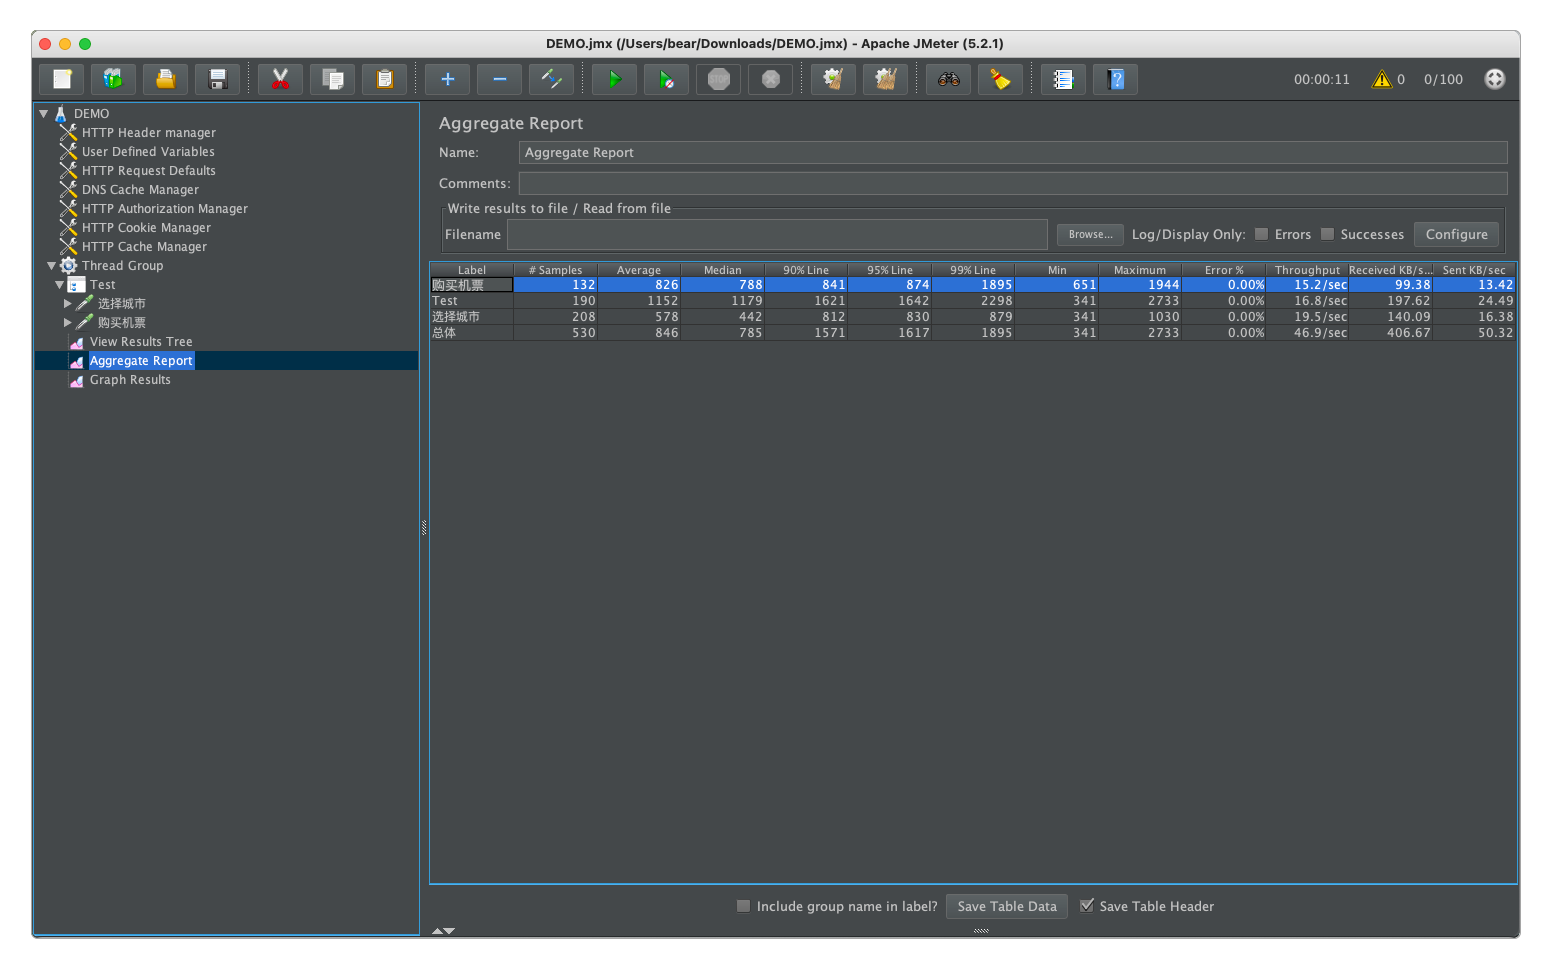Sort by the Average column header
The height and width of the screenshot is (969, 1551).
[639, 270]
